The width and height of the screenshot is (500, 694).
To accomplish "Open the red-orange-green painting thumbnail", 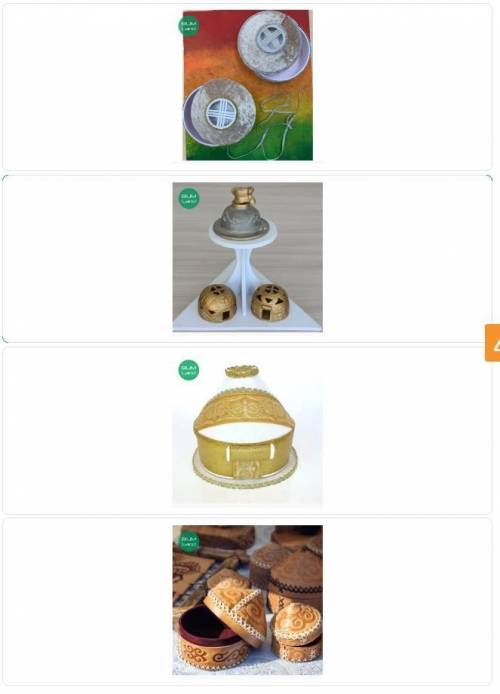I will pos(248,85).
